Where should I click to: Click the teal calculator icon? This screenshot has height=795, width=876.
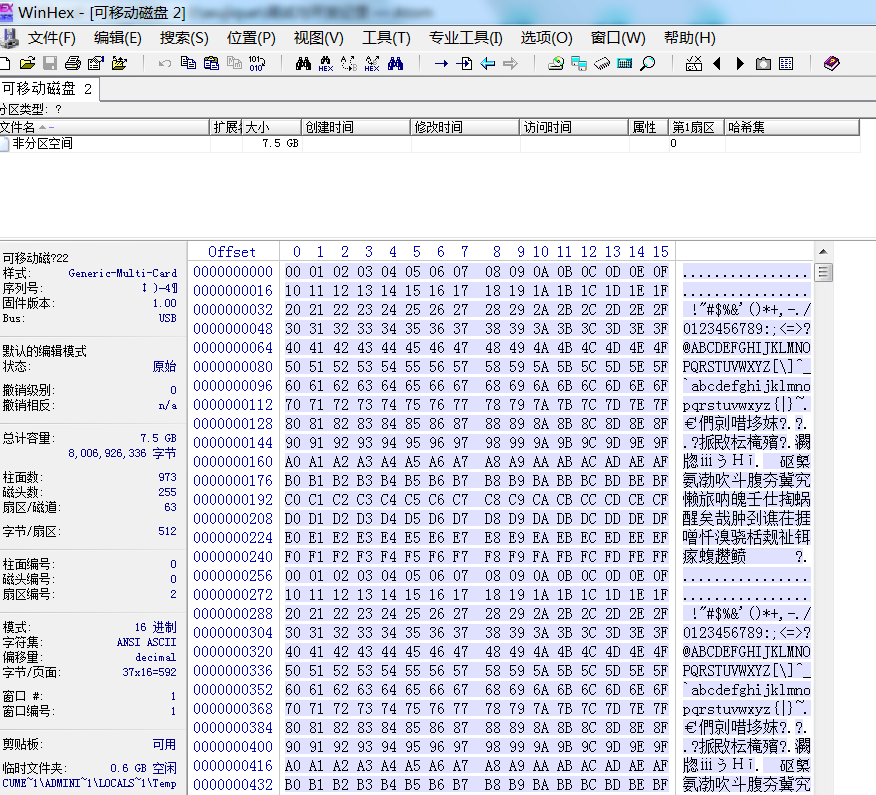coord(625,63)
